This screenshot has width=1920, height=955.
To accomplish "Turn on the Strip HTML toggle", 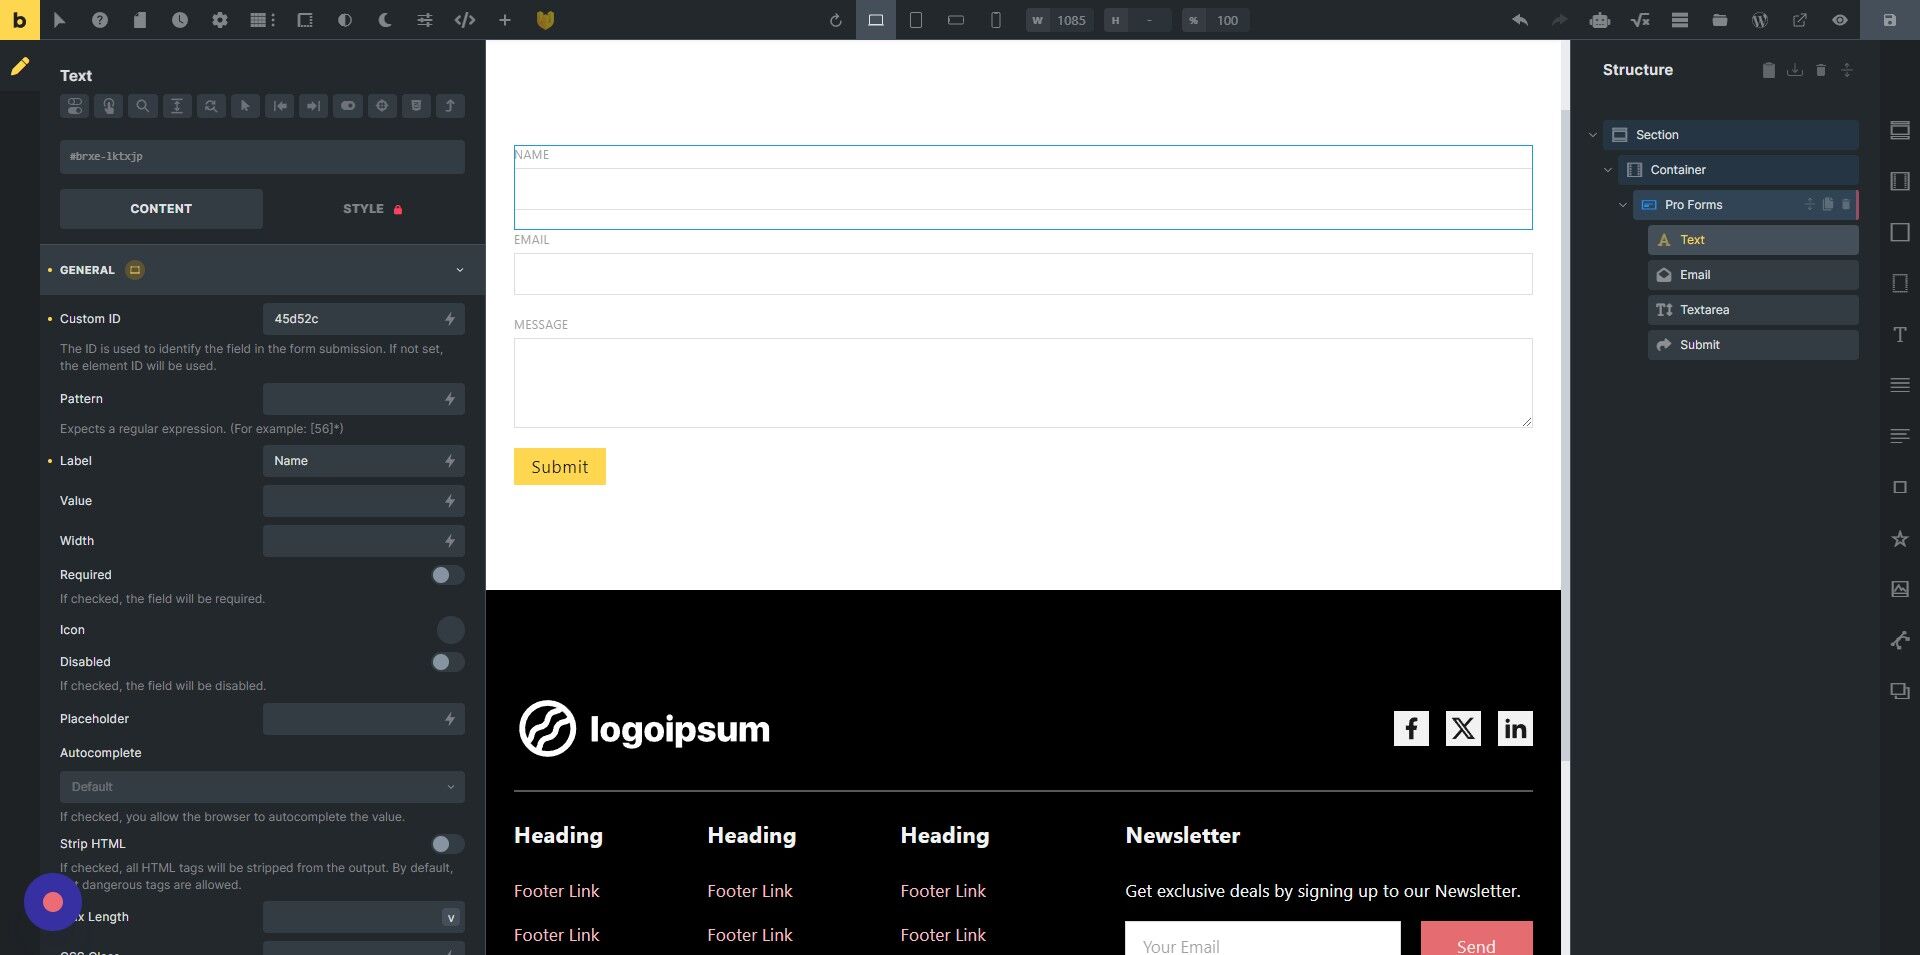I will (447, 844).
